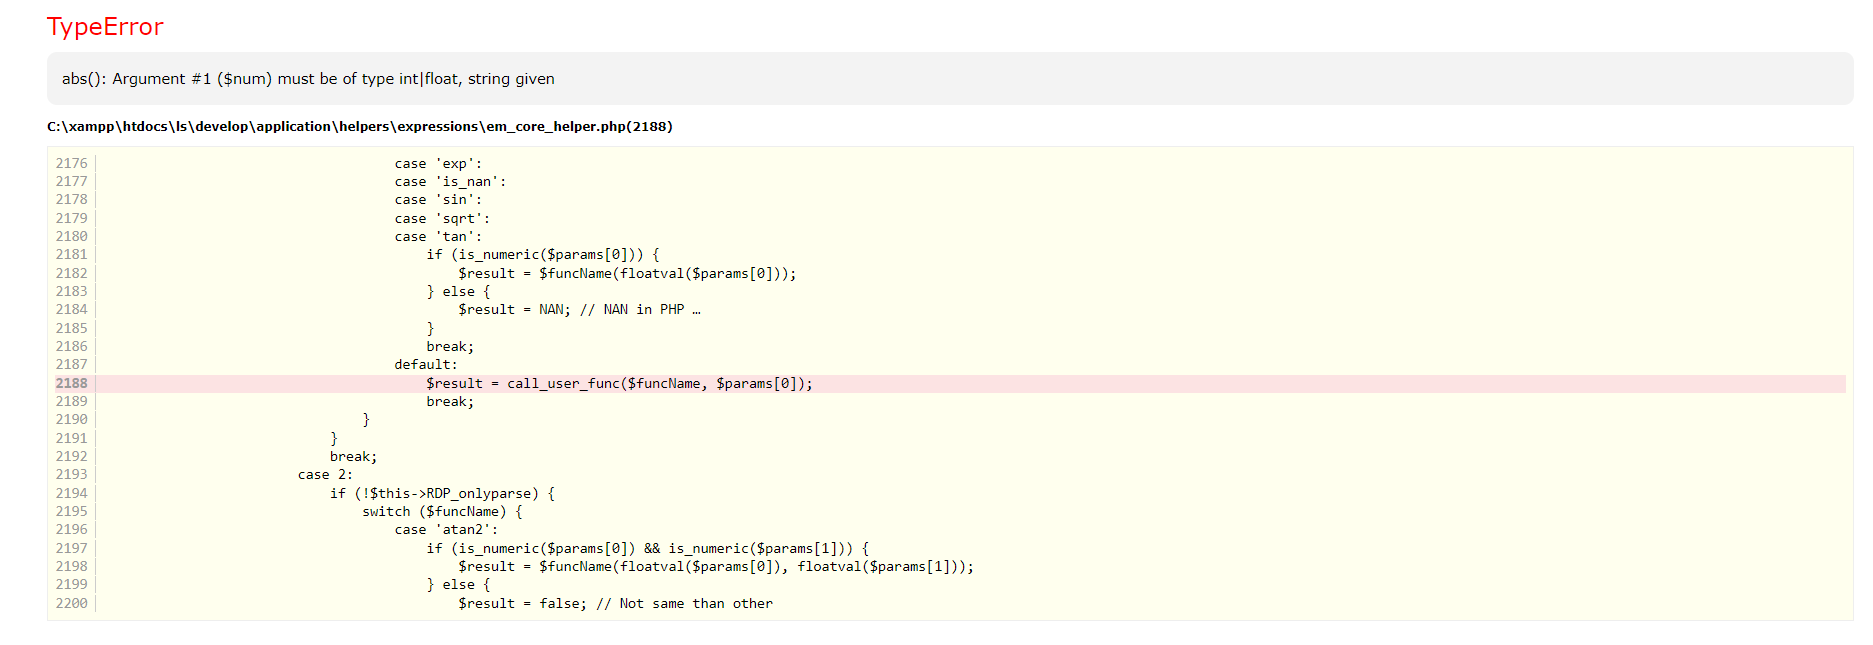Click the RDP_onlyparse if statement
The height and width of the screenshot is (645, 1873).
point(442,494)
